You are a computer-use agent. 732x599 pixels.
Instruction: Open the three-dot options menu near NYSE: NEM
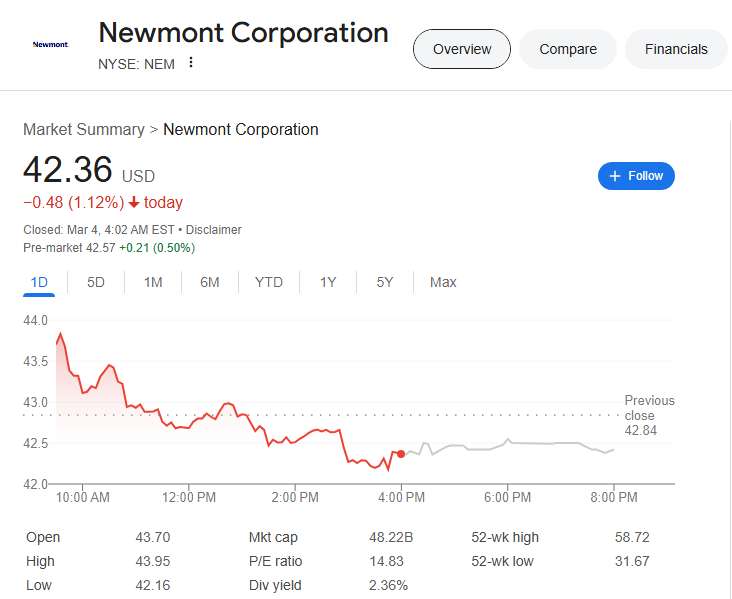pyautogui.click(x=191, y=63)
